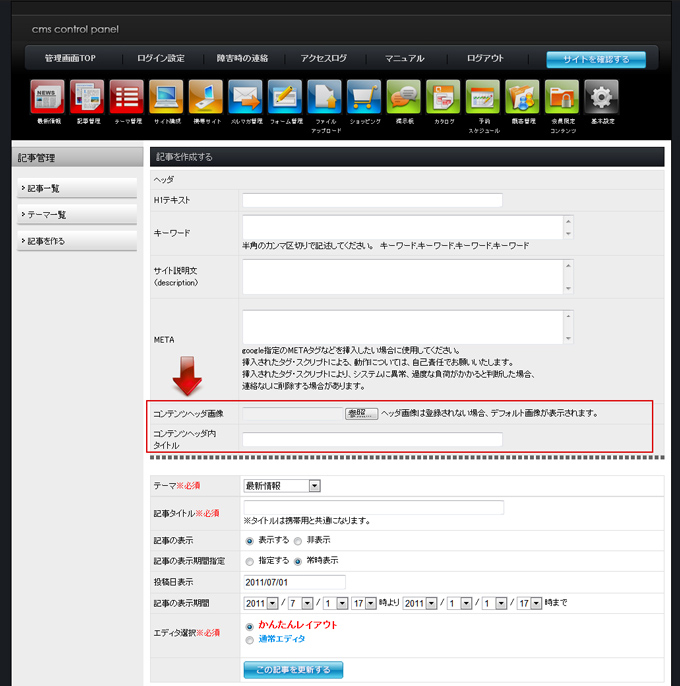This screenshot has width=680, height=686.
Task: Open the 掲示板 speech bubble icon
Action: pyautogui.click(x=403, y=98)
